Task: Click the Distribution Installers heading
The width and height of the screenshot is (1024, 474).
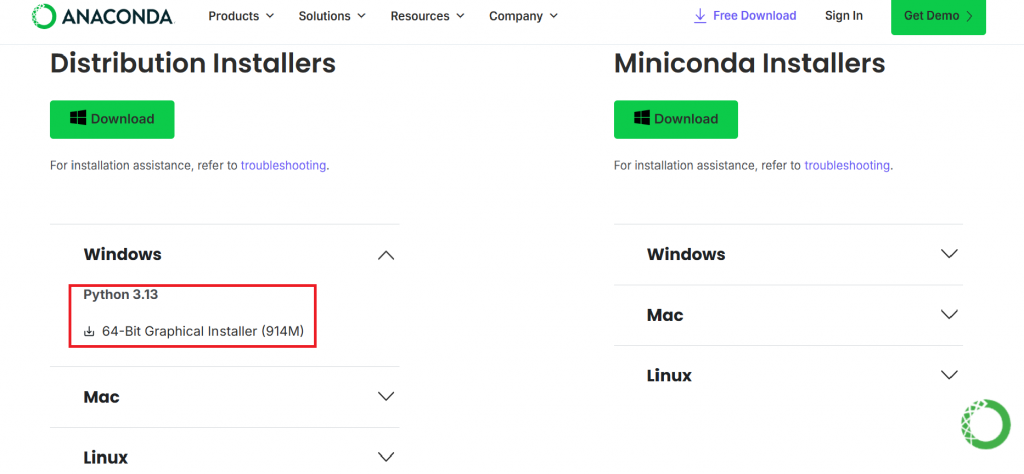Action: point(193,64)
